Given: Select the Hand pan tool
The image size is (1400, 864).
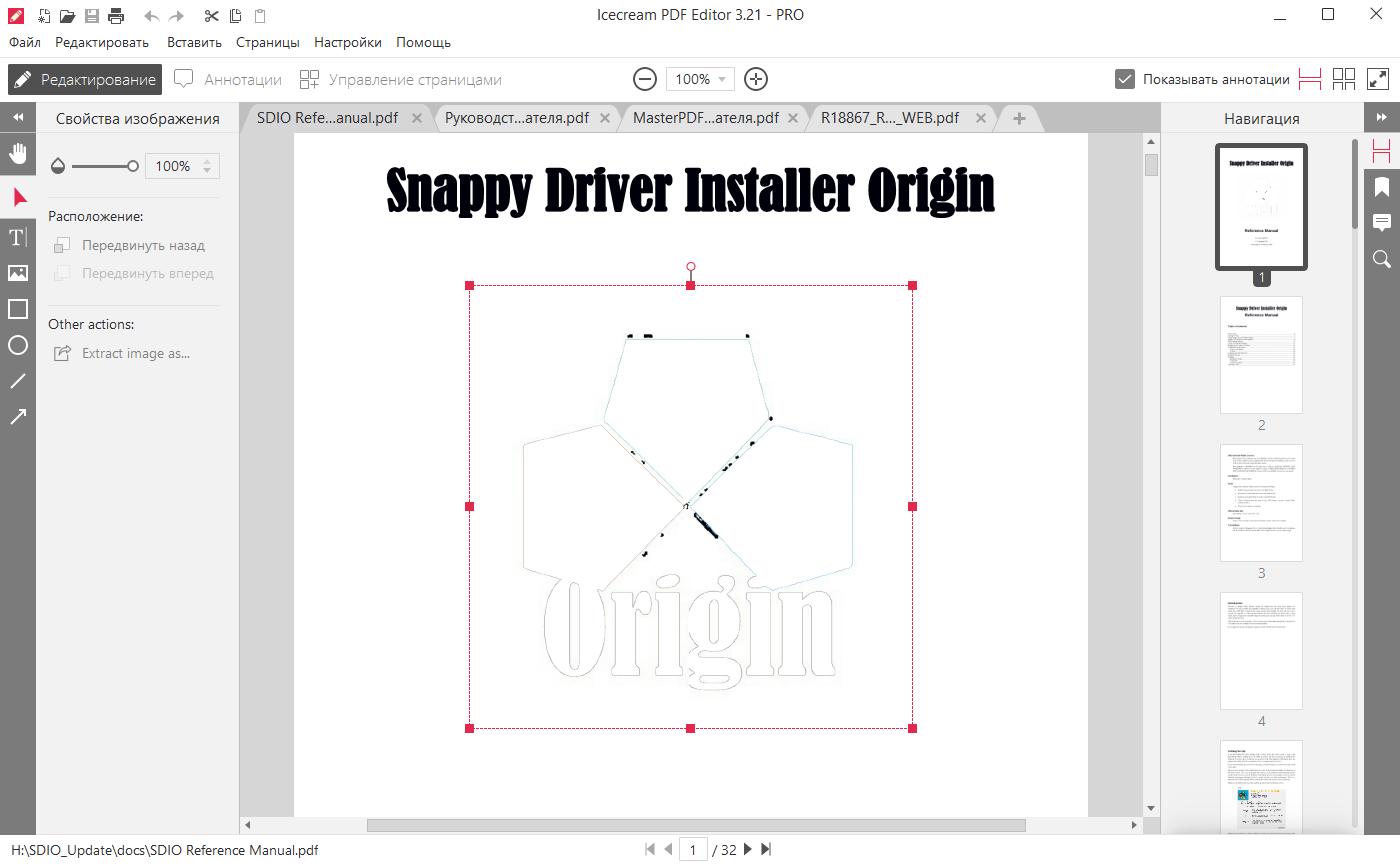Looking at the screenshot, I should [17, 153].
